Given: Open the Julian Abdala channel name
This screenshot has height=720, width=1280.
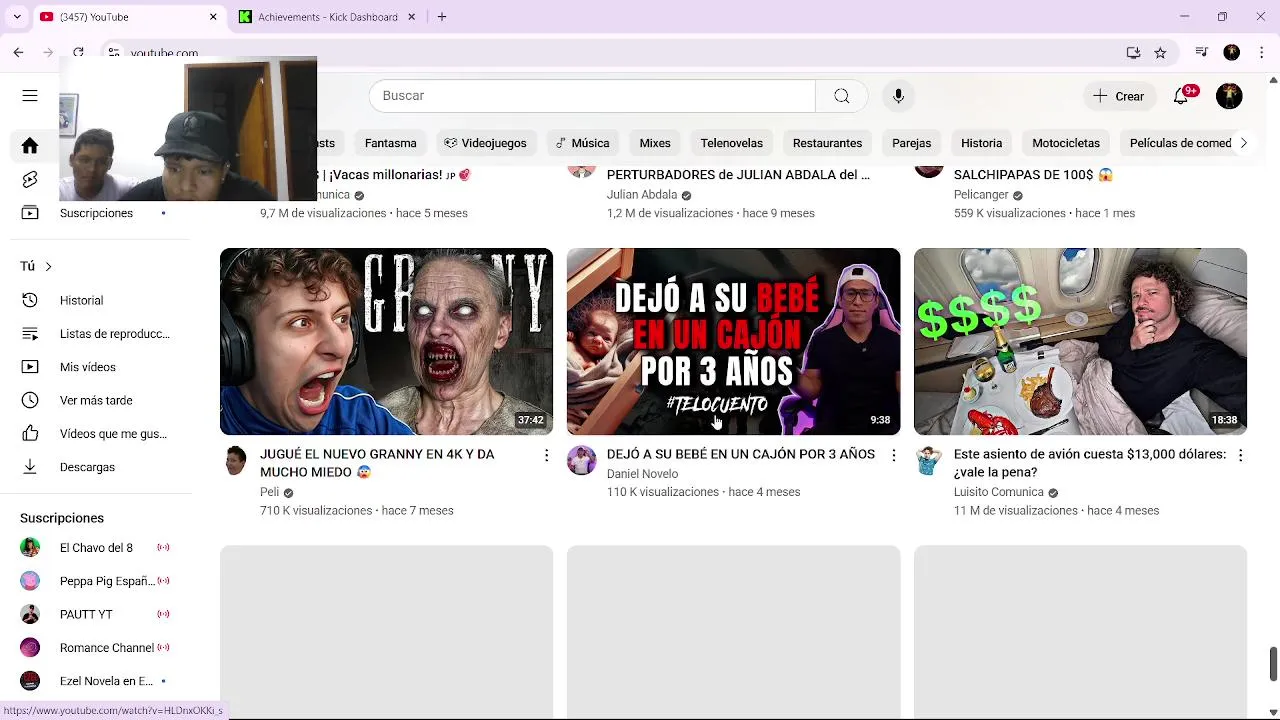Looking at the screenshot, I should [x=642, y=195].
